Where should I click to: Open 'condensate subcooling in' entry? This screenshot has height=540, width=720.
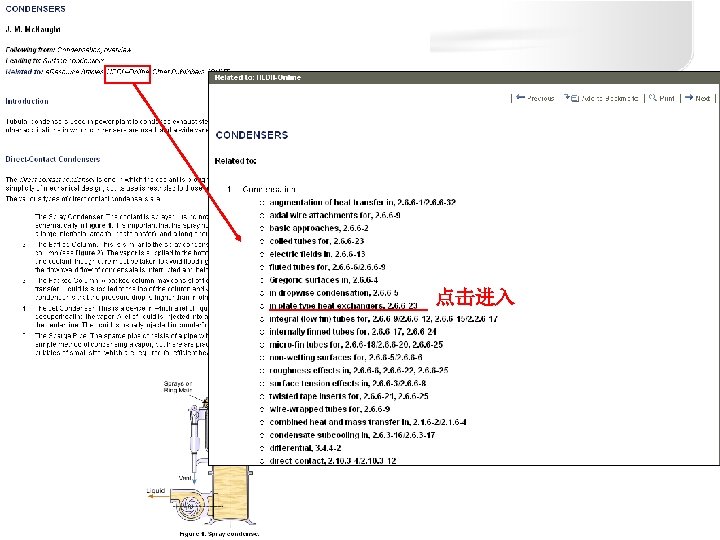click(352, 435)
